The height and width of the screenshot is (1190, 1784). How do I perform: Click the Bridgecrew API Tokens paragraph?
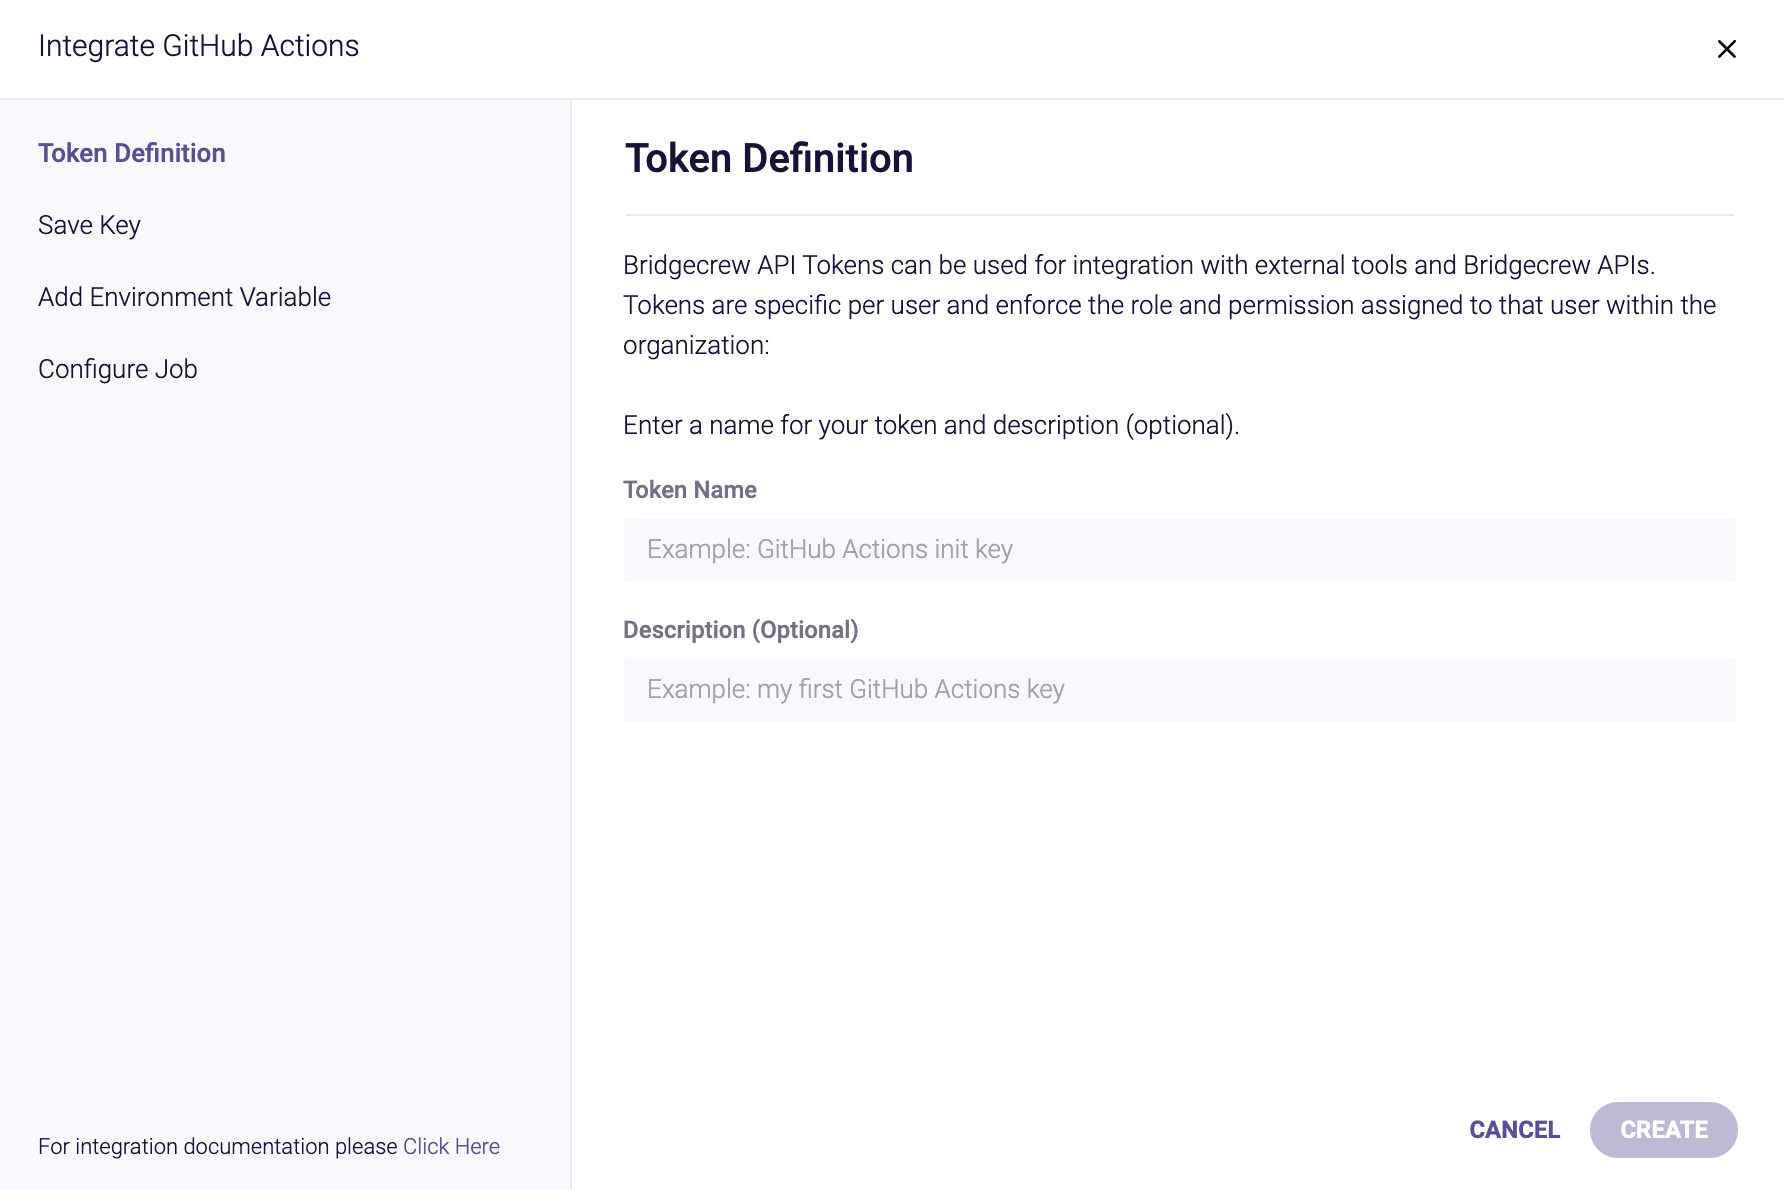pyautogui.click(x=1170, y=305)
